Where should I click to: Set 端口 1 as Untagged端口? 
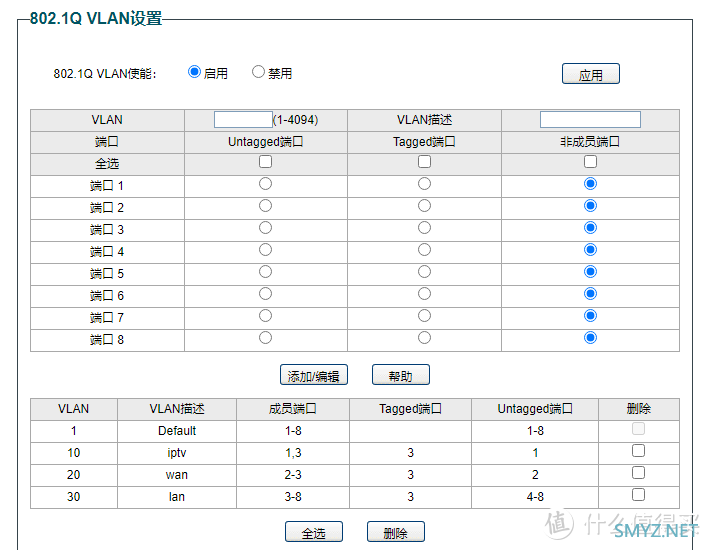[265, 184]
